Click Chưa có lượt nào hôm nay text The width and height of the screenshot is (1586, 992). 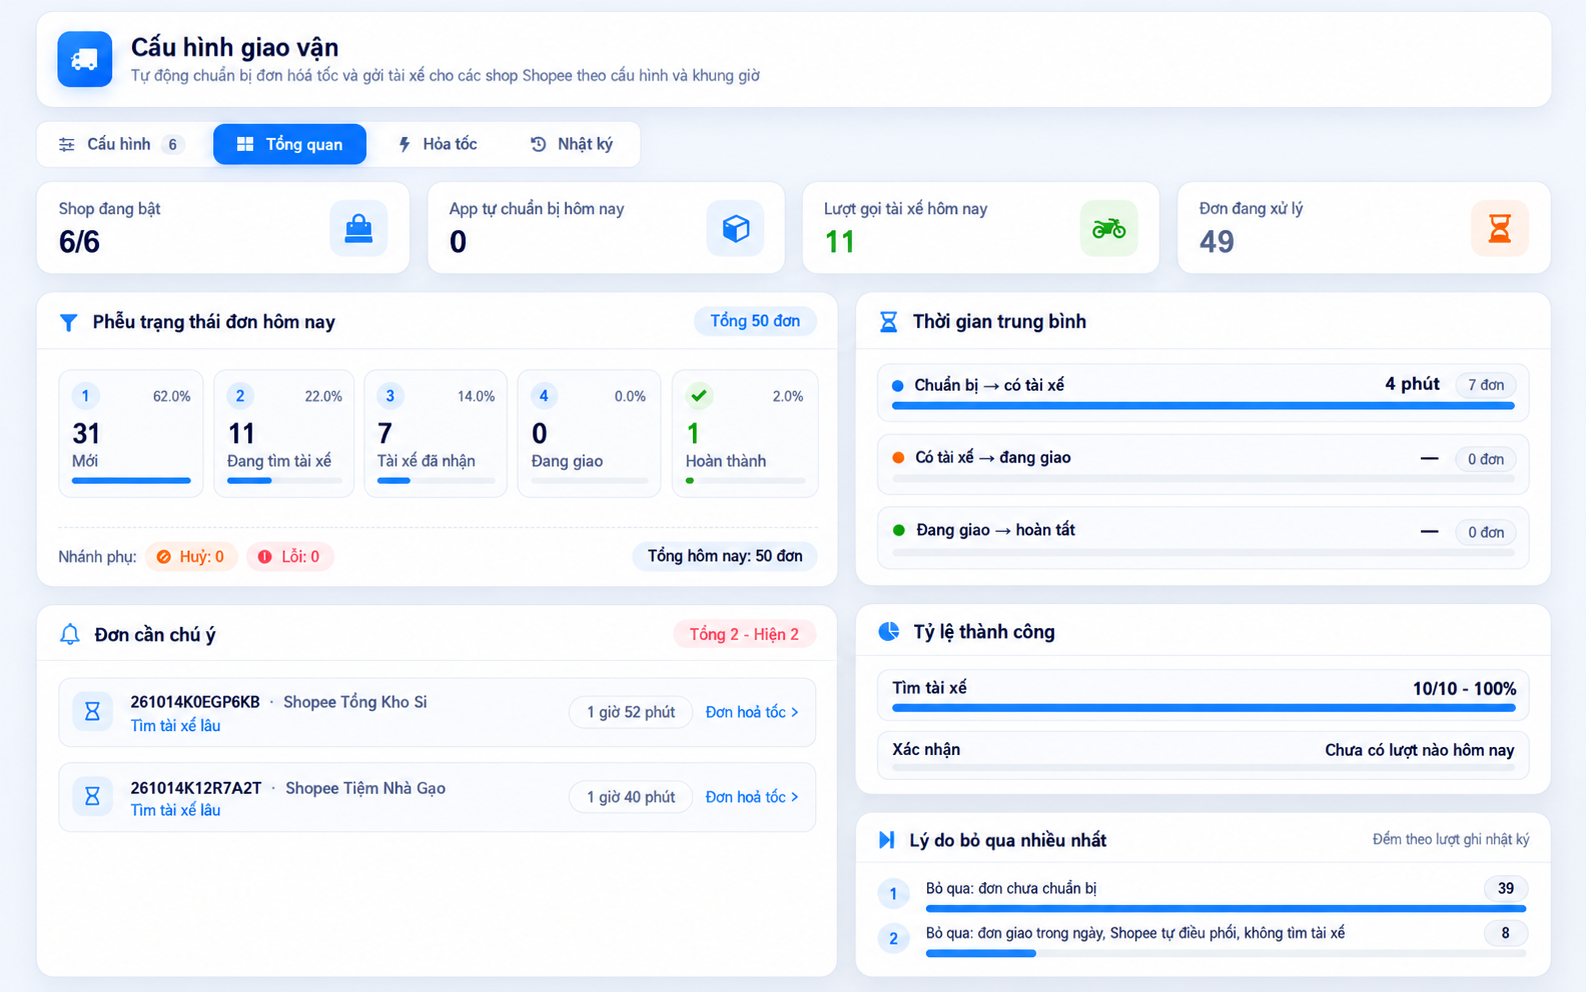[1419, 750]
